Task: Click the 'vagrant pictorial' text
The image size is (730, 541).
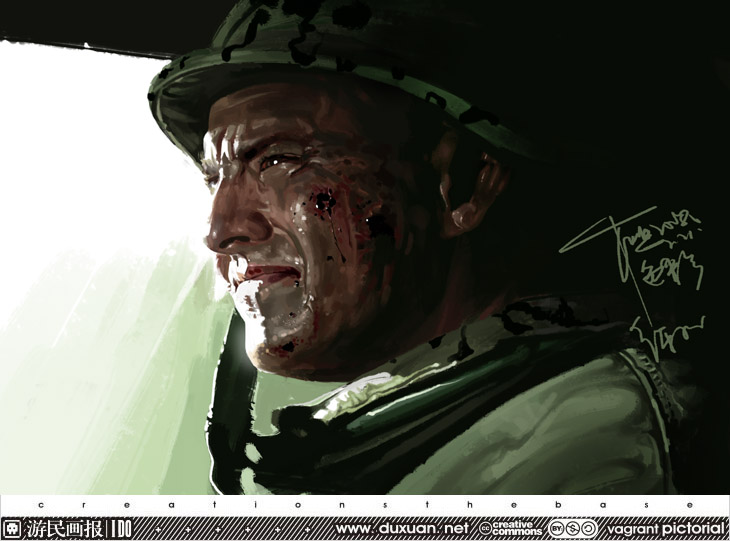Action: (x=666, y=529)
